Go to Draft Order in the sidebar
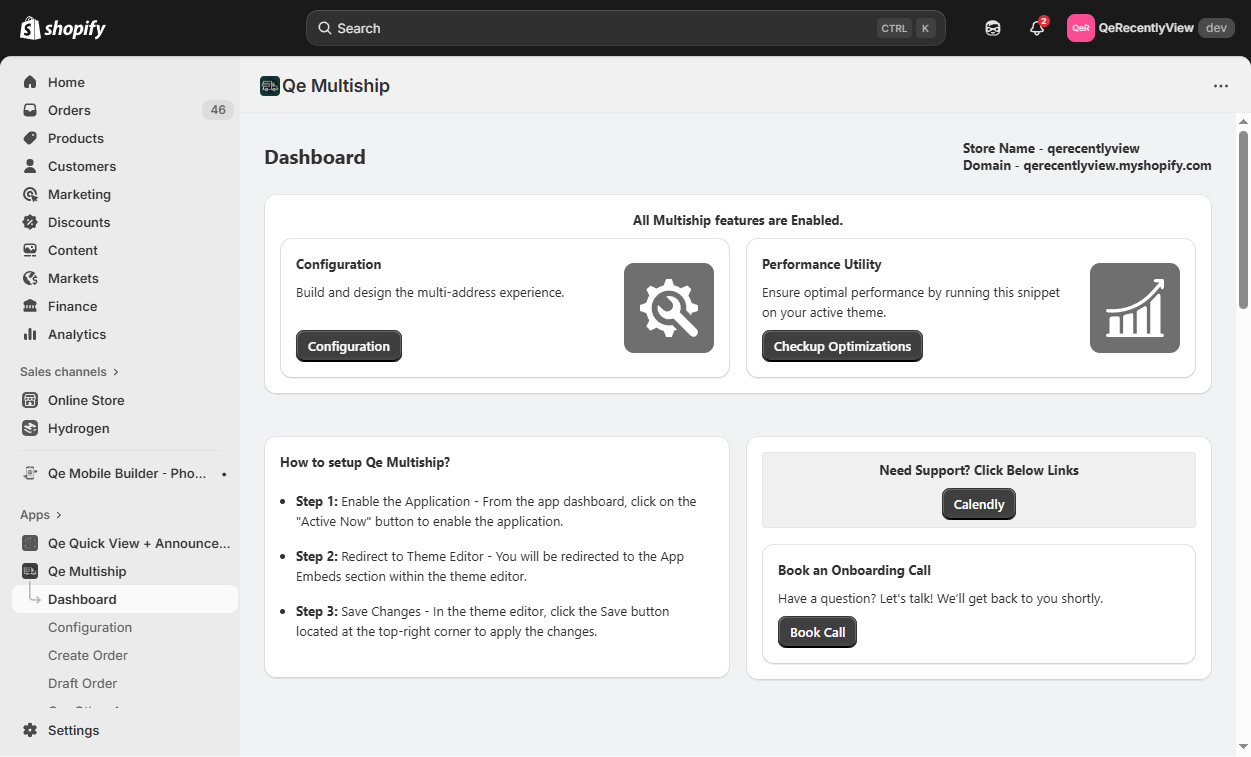Screen dimensions: 1251x757 [x=83, y=683]
